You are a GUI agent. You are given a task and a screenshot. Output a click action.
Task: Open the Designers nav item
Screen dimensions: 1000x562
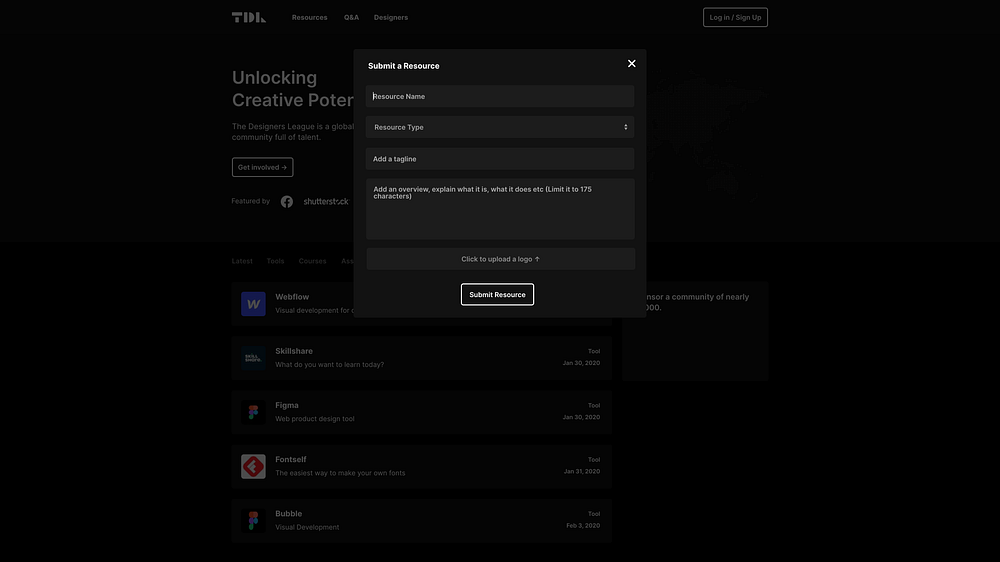point(391,17)
